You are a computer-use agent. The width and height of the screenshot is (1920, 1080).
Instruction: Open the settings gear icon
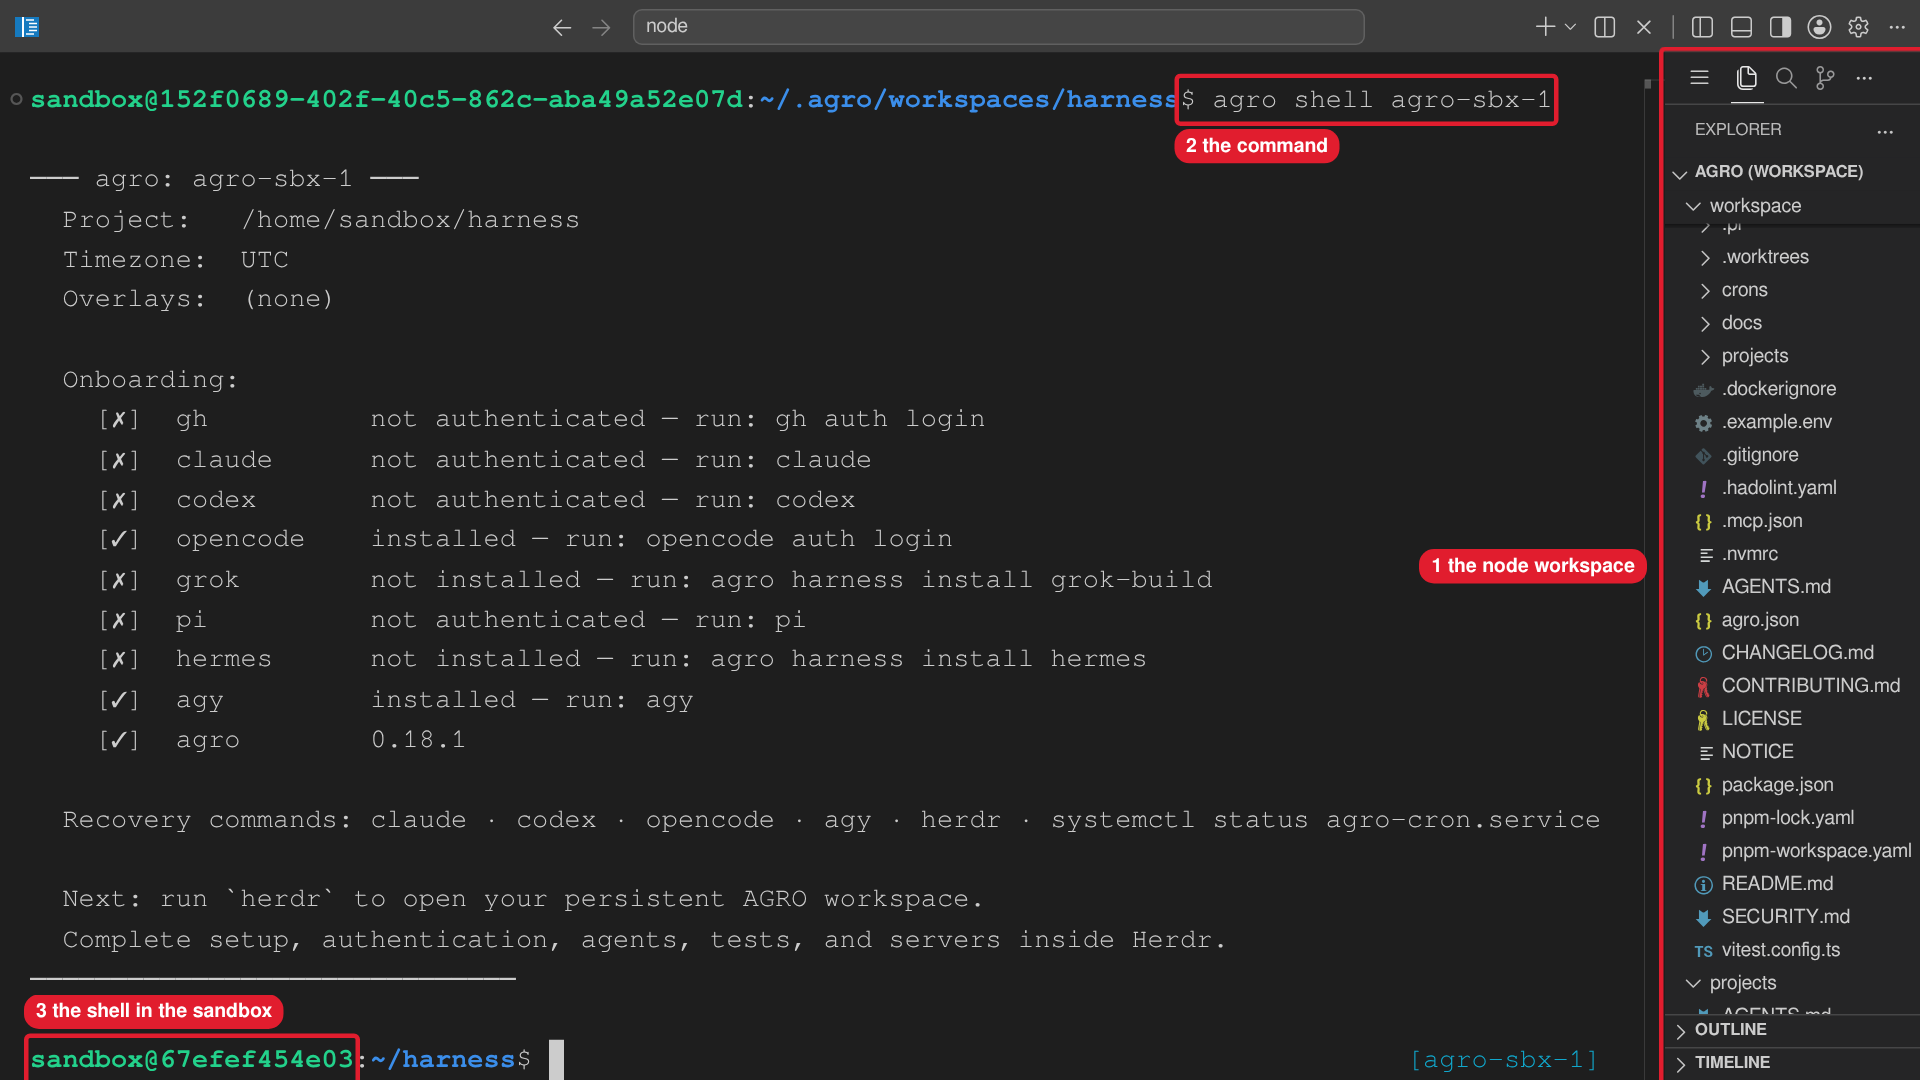(1858, 27)
